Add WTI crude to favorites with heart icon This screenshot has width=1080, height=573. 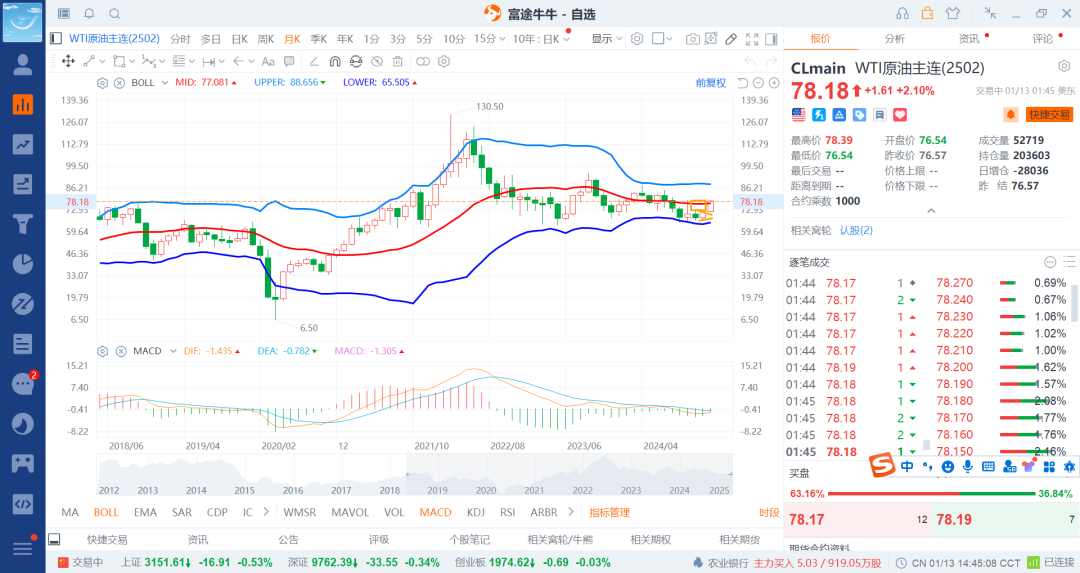pyautogui.click(x=870, y=115)
